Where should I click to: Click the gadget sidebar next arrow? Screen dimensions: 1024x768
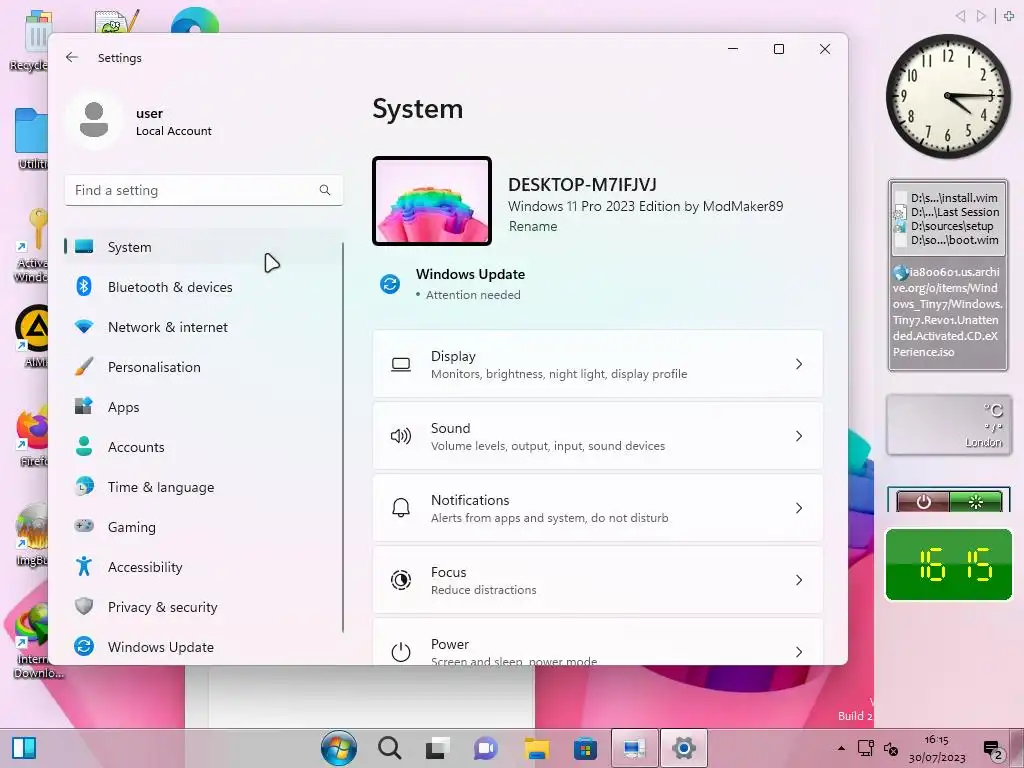[981, 16]
